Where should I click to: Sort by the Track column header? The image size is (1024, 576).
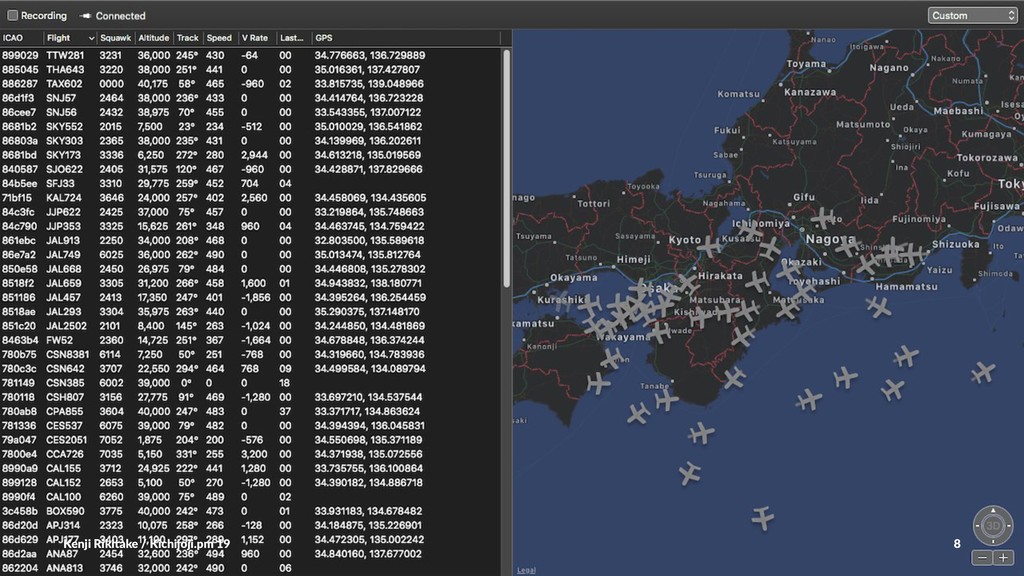click(188, 38)
